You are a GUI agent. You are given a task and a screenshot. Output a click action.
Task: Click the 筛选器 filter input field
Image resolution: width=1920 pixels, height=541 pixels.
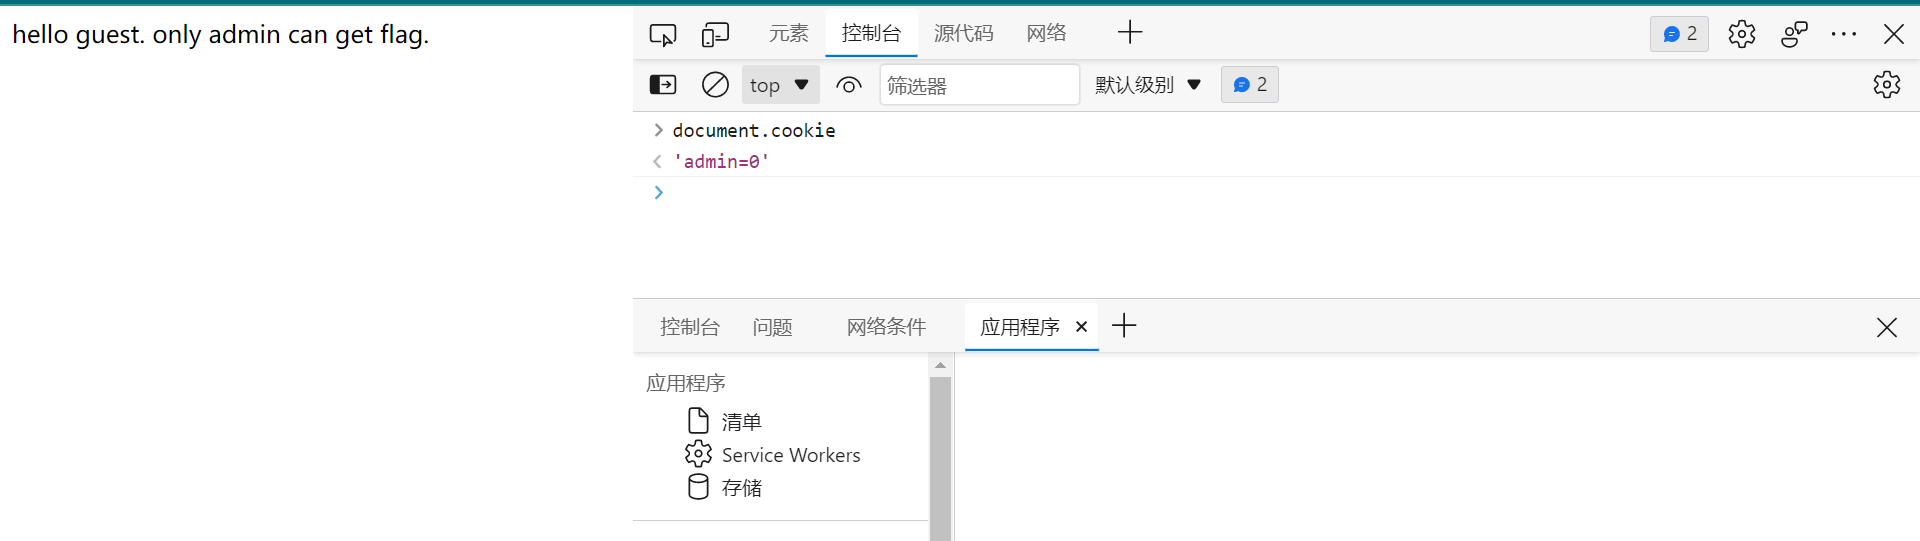click(978, 85)
